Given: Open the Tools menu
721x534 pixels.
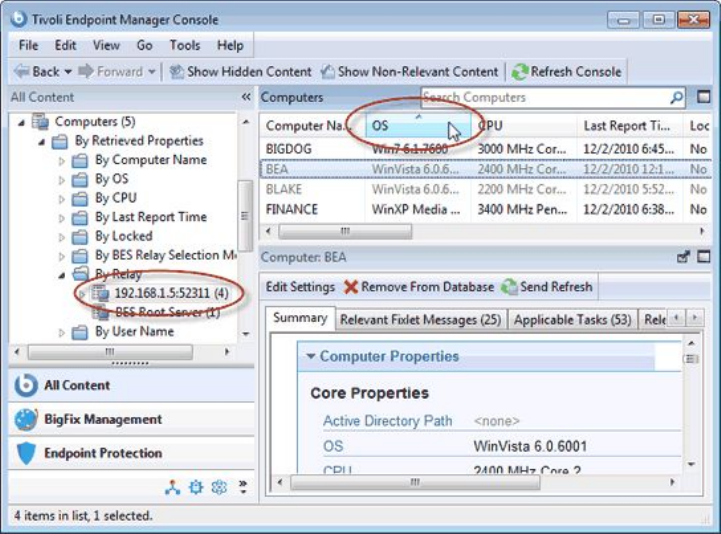Looking at the screenshot, I should 185,45.
